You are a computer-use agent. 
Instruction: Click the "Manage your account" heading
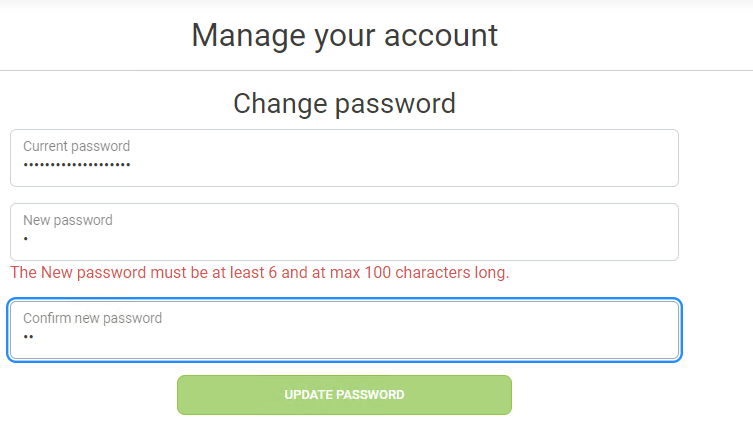[x=344, y=36]
